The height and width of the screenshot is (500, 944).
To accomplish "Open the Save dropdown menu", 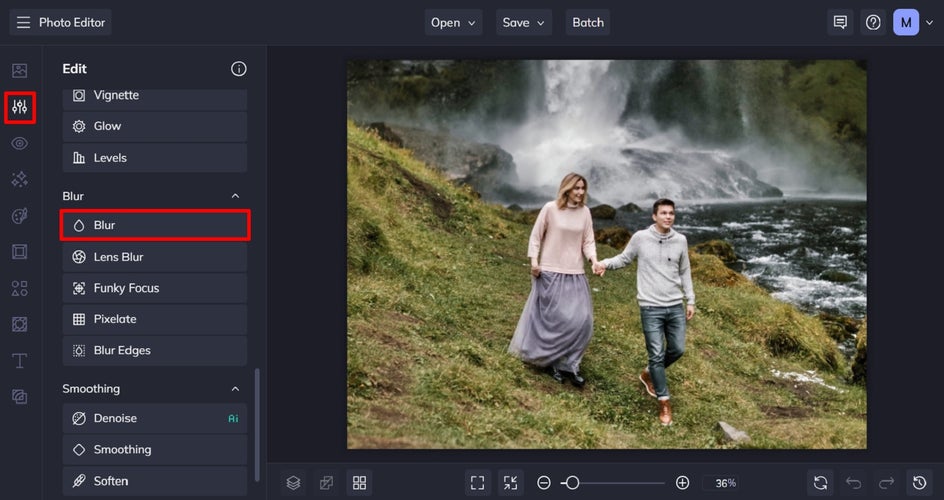I will click(524, 22).
